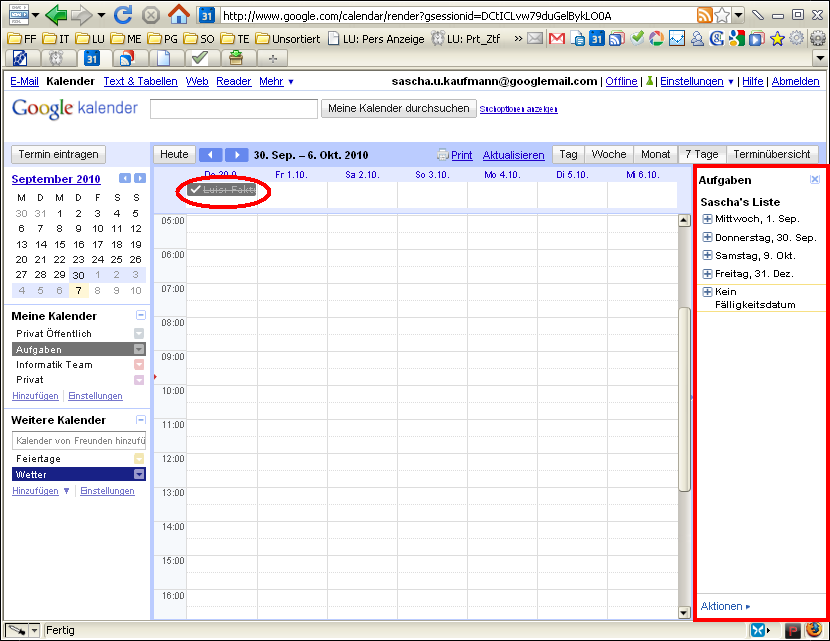Screen dimensions: 830x641
Task: Click the Kalender von Freunden input field
Action: 79,440
